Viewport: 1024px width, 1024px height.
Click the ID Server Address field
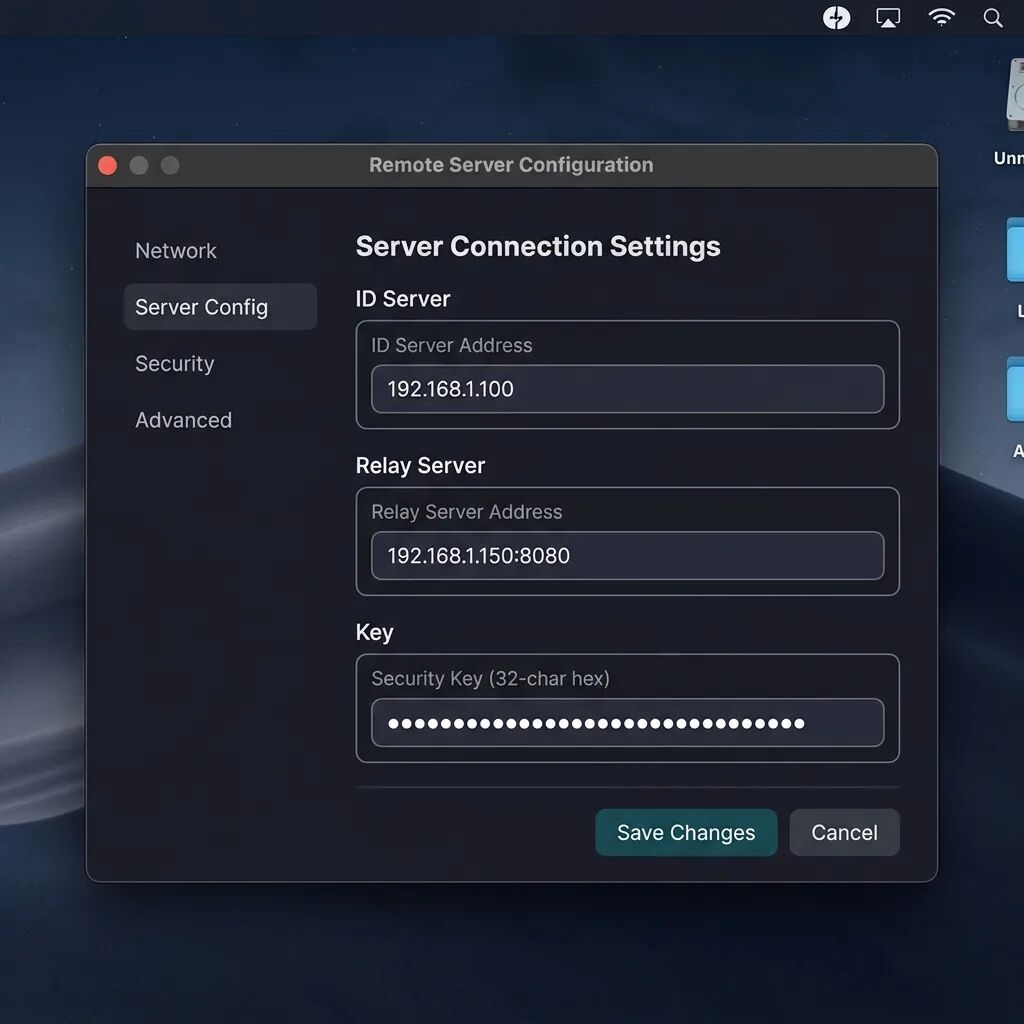pos(628,389)
